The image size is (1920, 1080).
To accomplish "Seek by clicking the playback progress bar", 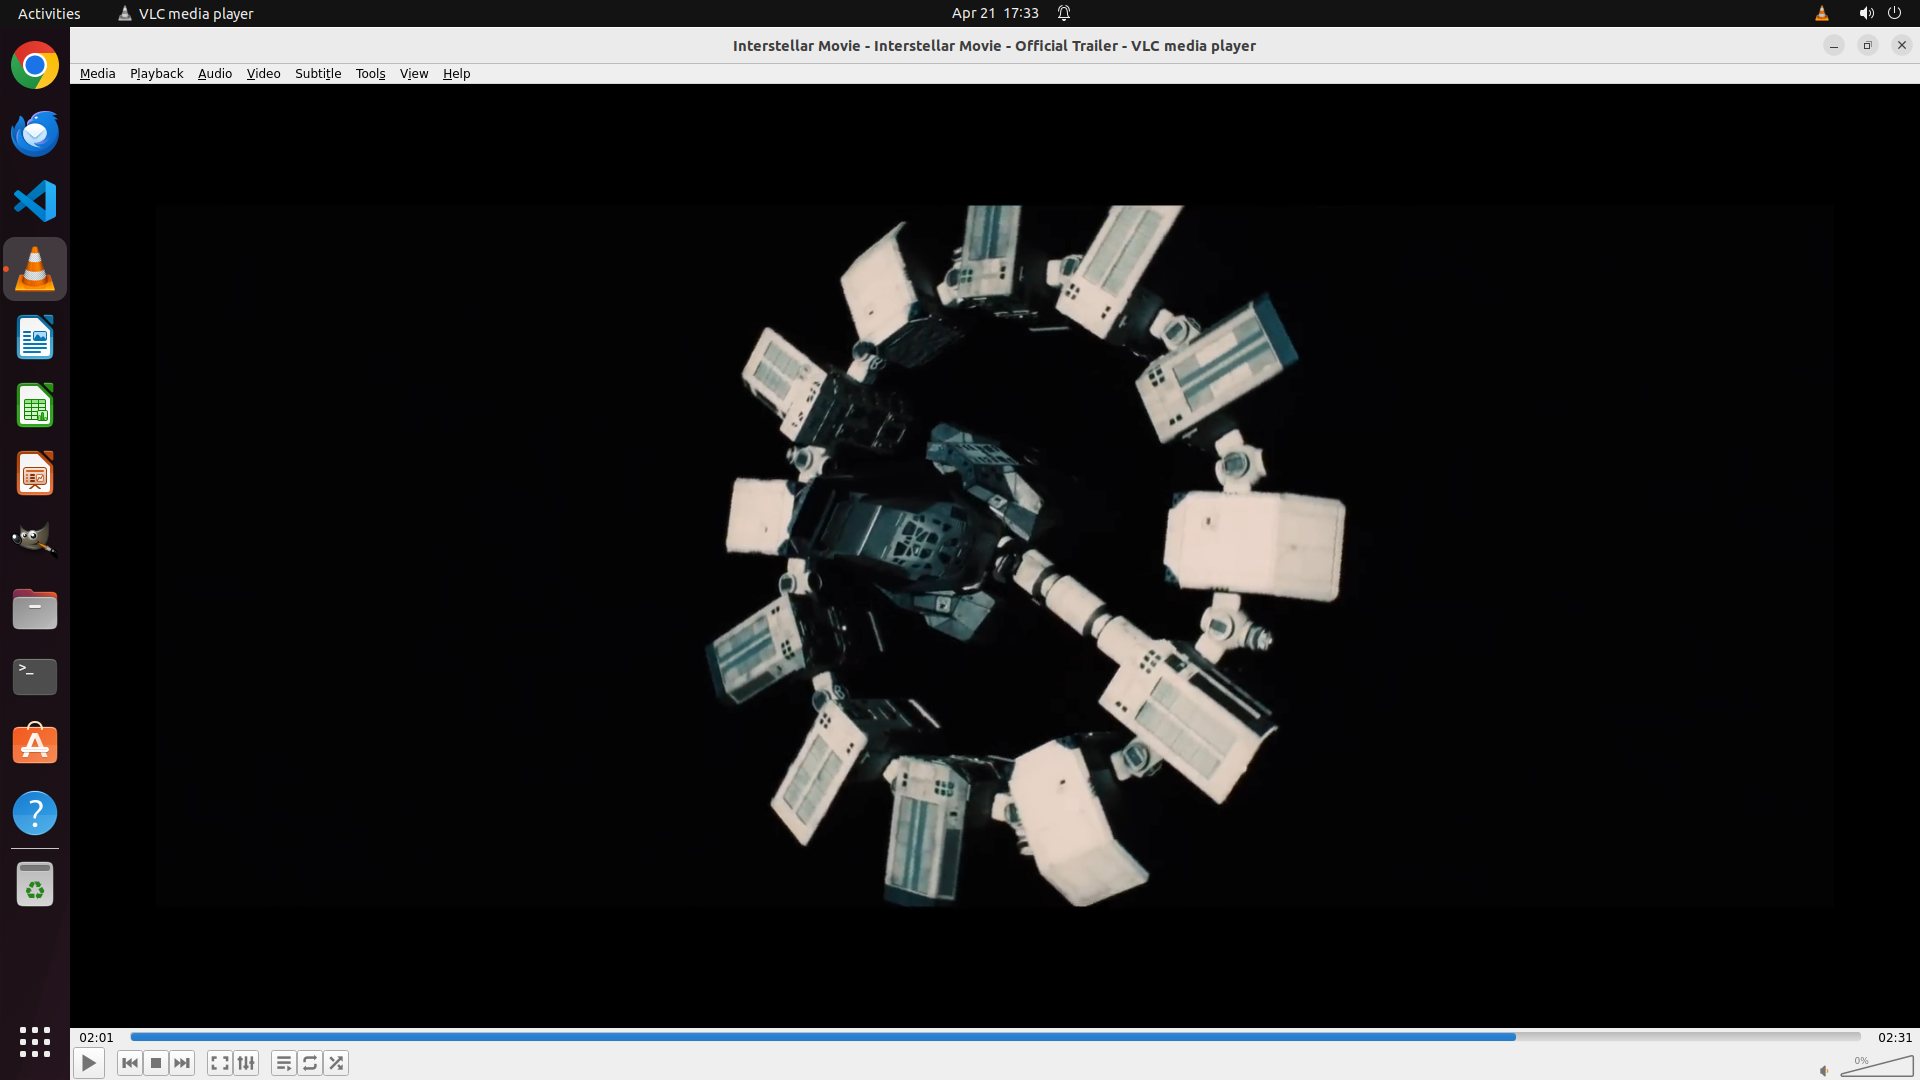I will [x=995, y=1037].
